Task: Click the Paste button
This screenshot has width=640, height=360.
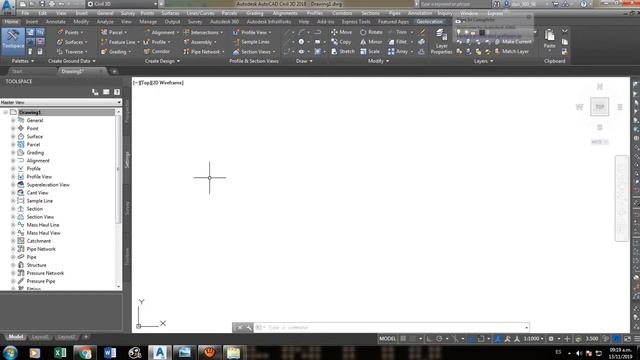Action: (x=549, y=39)
